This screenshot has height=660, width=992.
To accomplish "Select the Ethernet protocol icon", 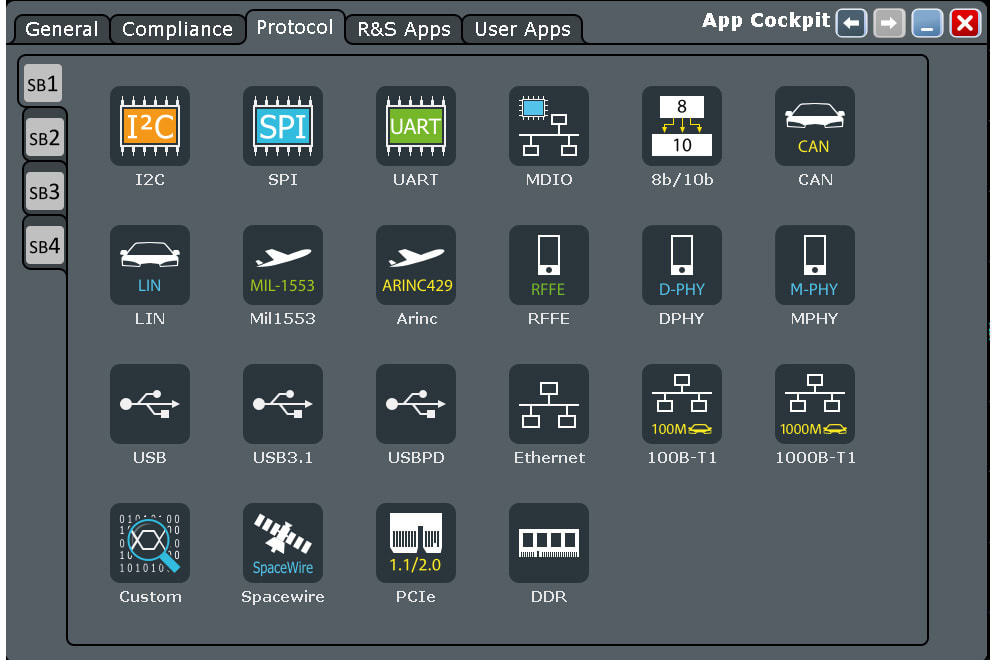I will pyautogui.click(x=548, y=404).
